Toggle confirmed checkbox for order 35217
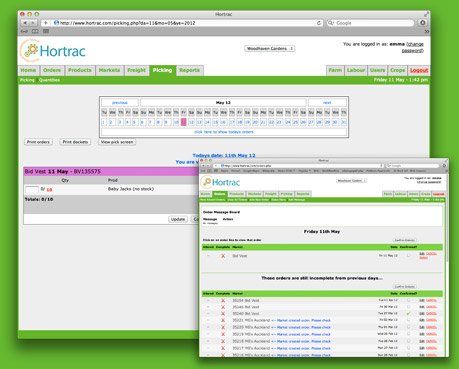 point(408,348)
